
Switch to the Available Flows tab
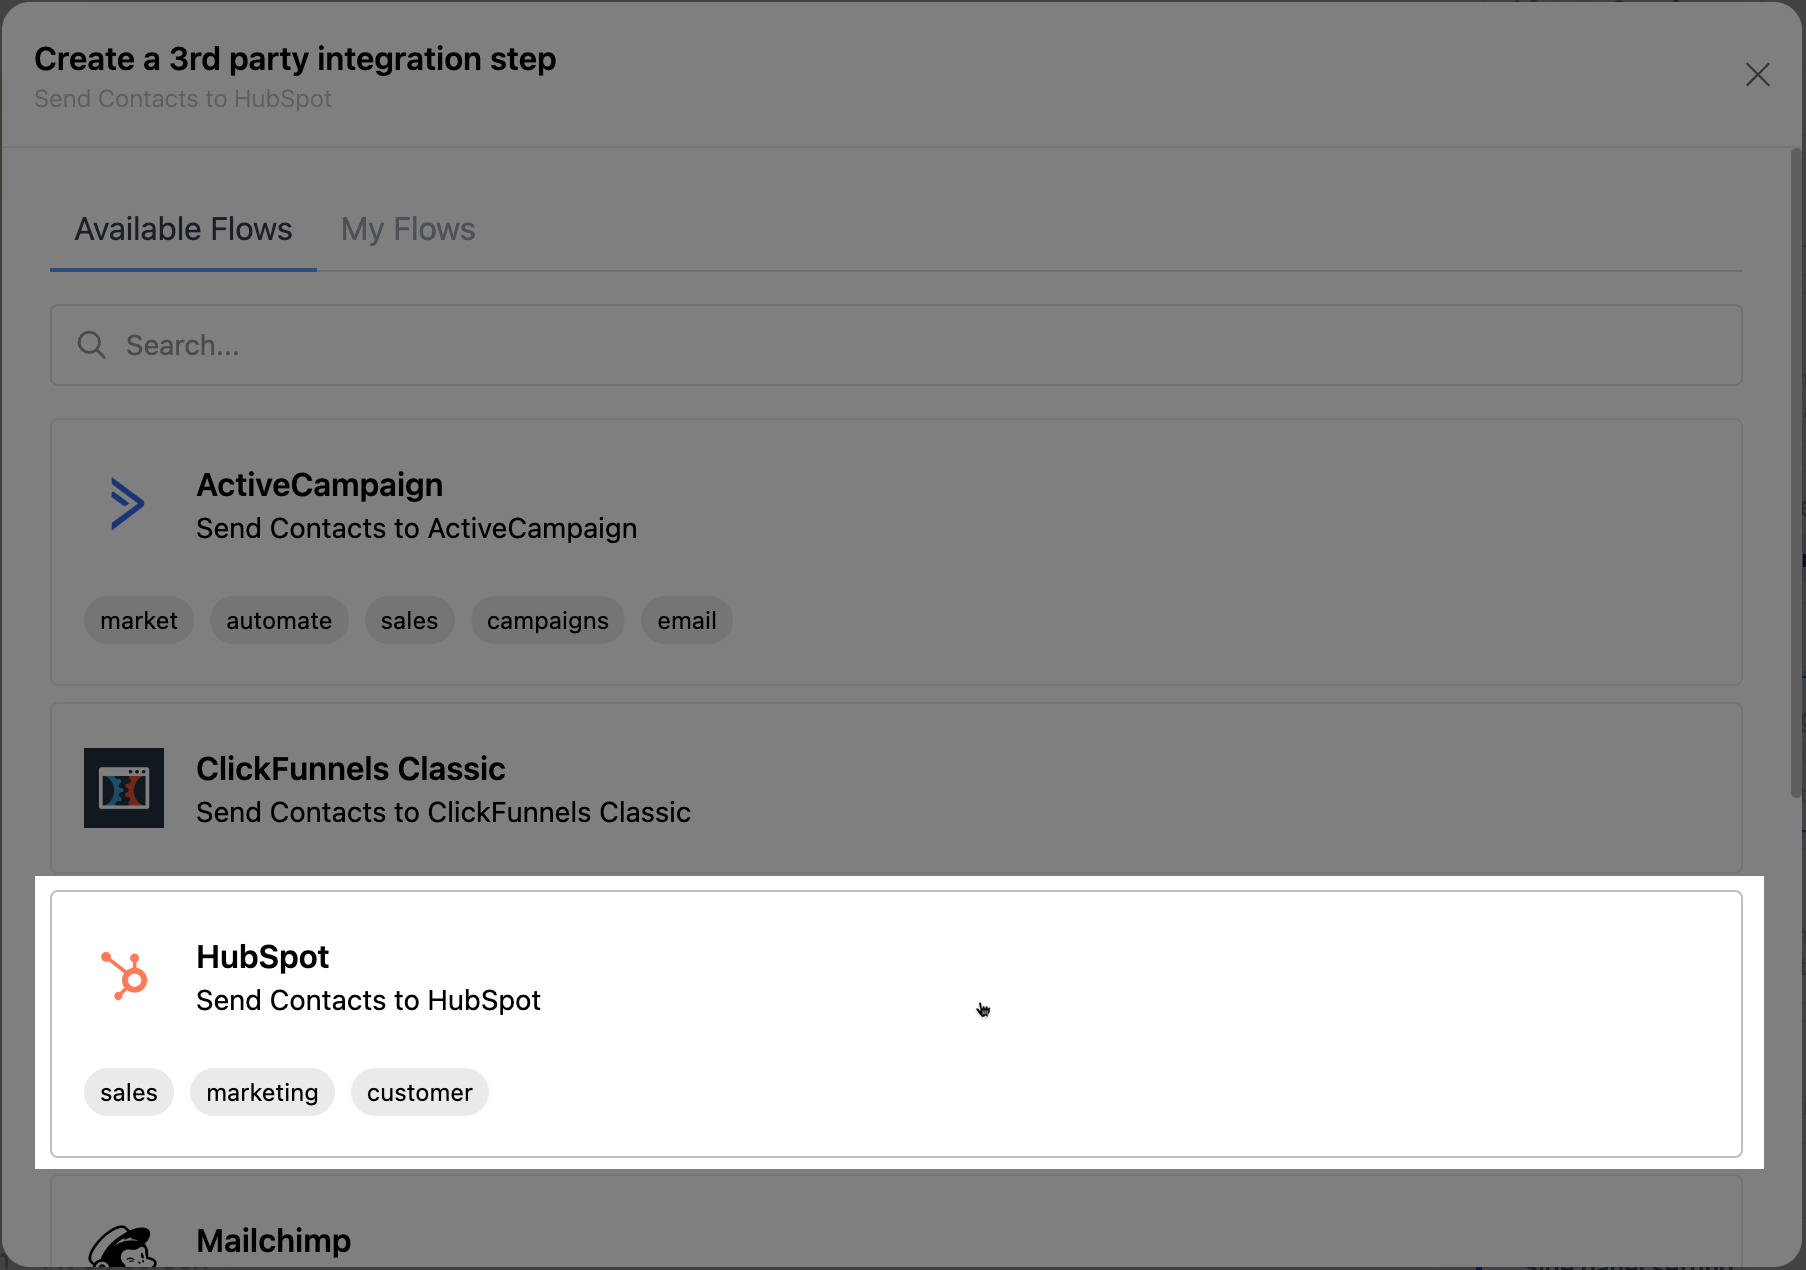pos(184,229)
